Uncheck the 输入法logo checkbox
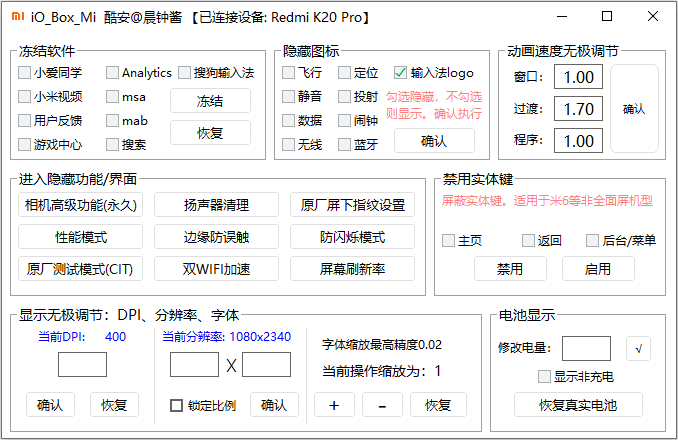This screenshot has height=440, width=678. 400,72
